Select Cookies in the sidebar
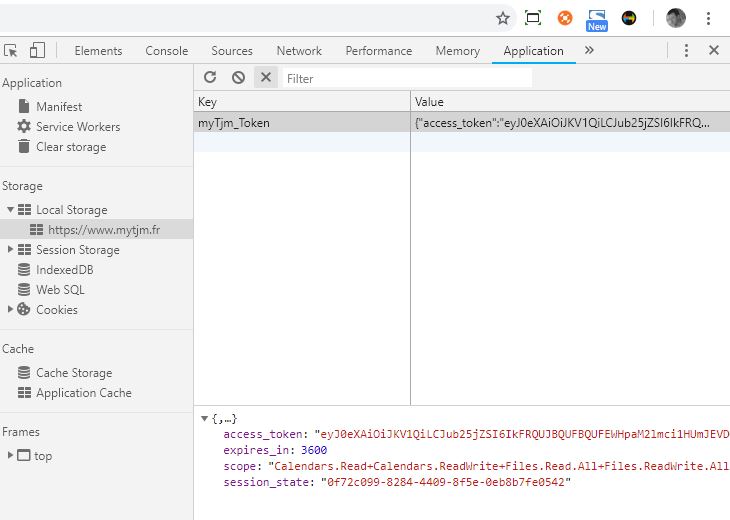 pos(57,310)
